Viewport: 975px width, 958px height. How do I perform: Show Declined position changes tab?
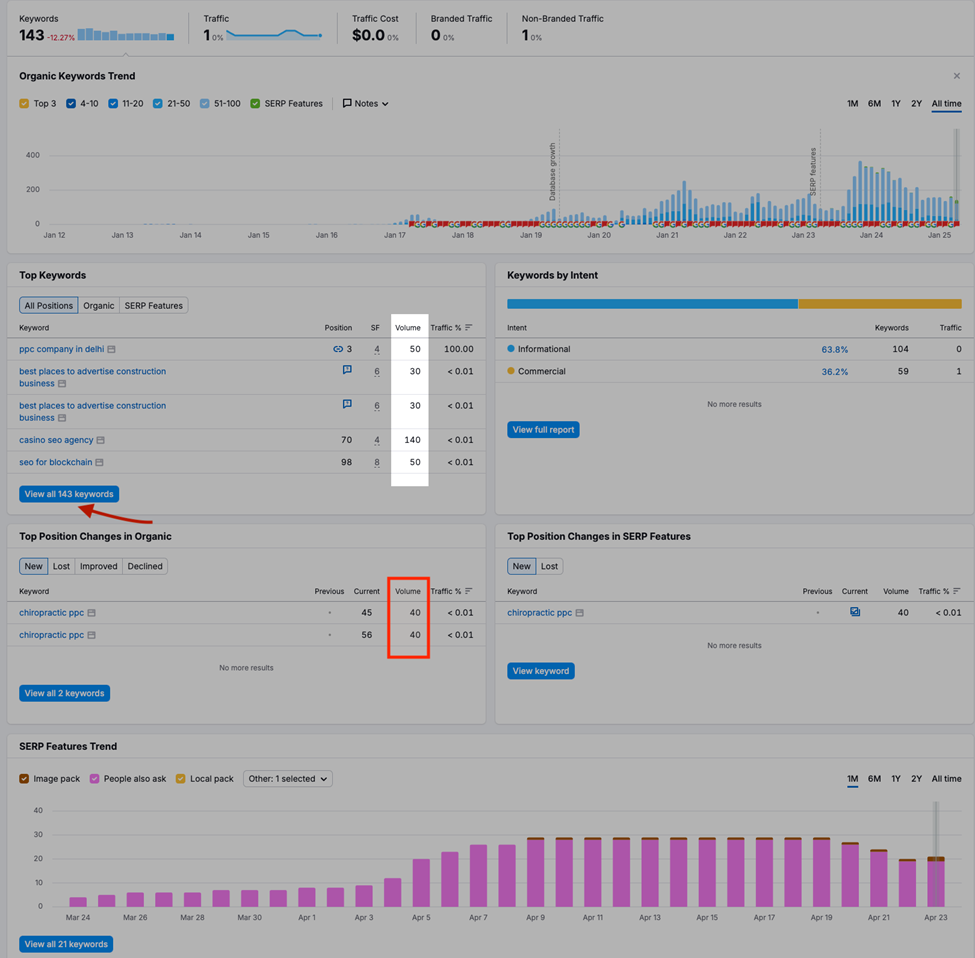pyautogui.click(x=145, y=566)
